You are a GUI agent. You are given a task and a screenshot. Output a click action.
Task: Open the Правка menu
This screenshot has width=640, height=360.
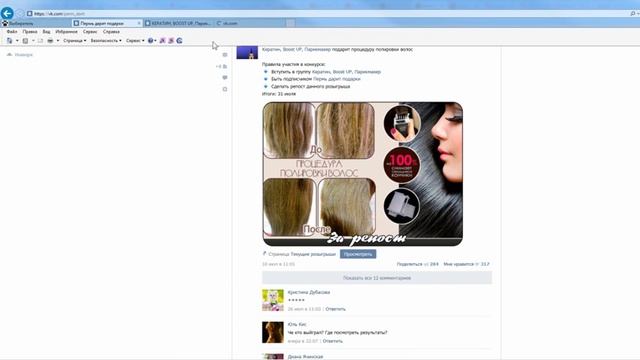coord(30,31)
